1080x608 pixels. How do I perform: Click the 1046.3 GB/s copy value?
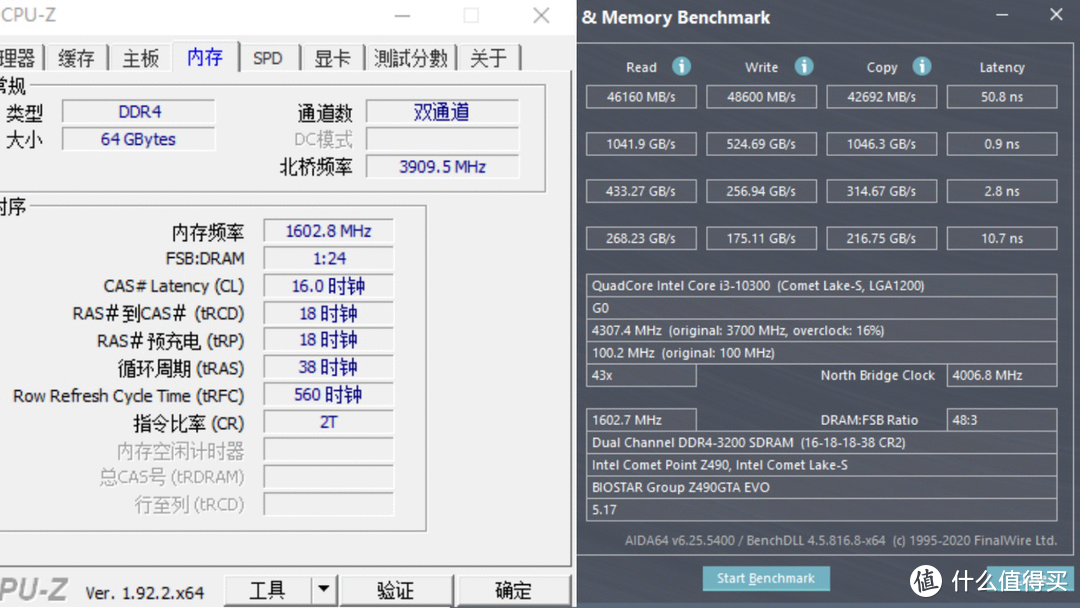point(882,144)
